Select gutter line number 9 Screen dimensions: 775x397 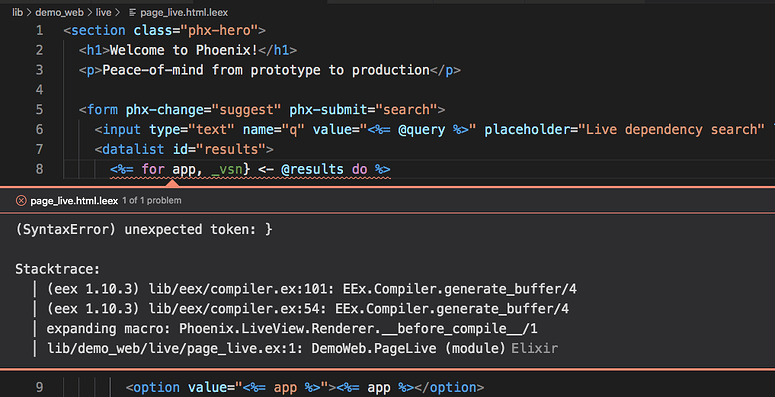(x=39, y=387)
